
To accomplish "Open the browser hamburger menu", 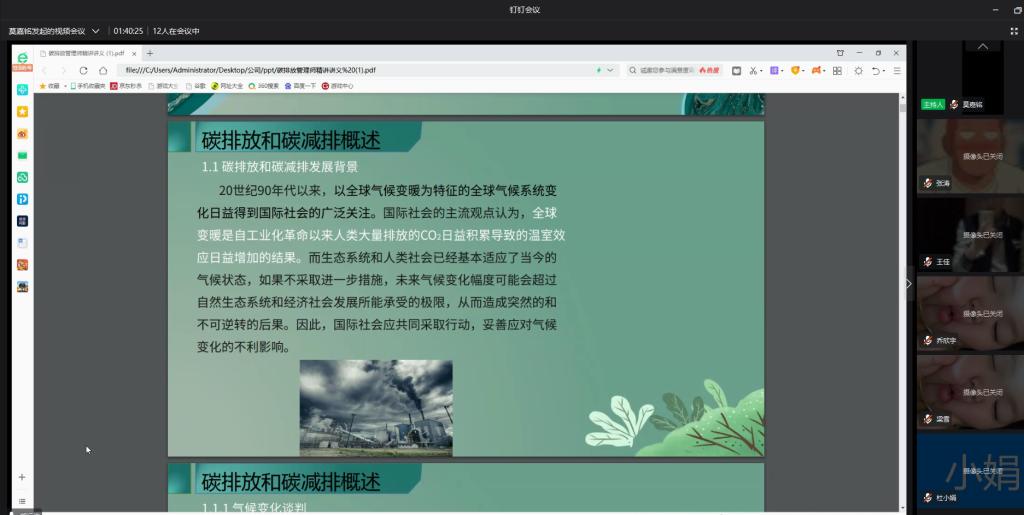I will point(897,71).
